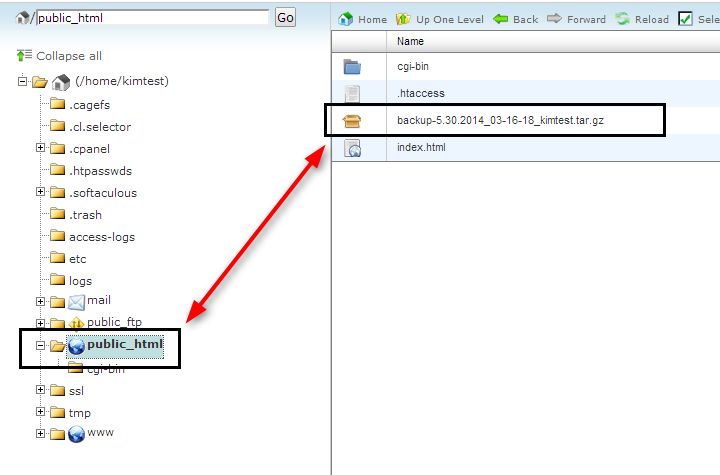
Task: Click the Collapse all green arrow icon
Action: (x=24, y=56)
